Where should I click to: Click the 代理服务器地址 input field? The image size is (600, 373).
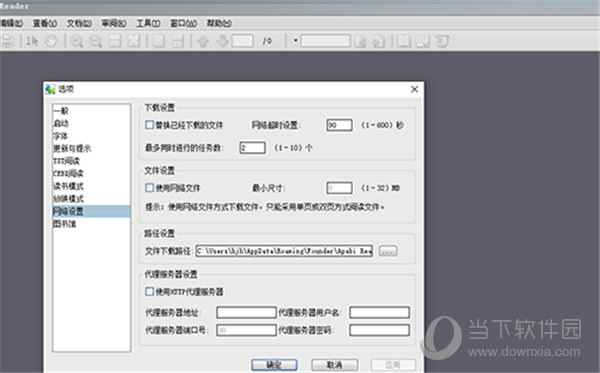246,312
